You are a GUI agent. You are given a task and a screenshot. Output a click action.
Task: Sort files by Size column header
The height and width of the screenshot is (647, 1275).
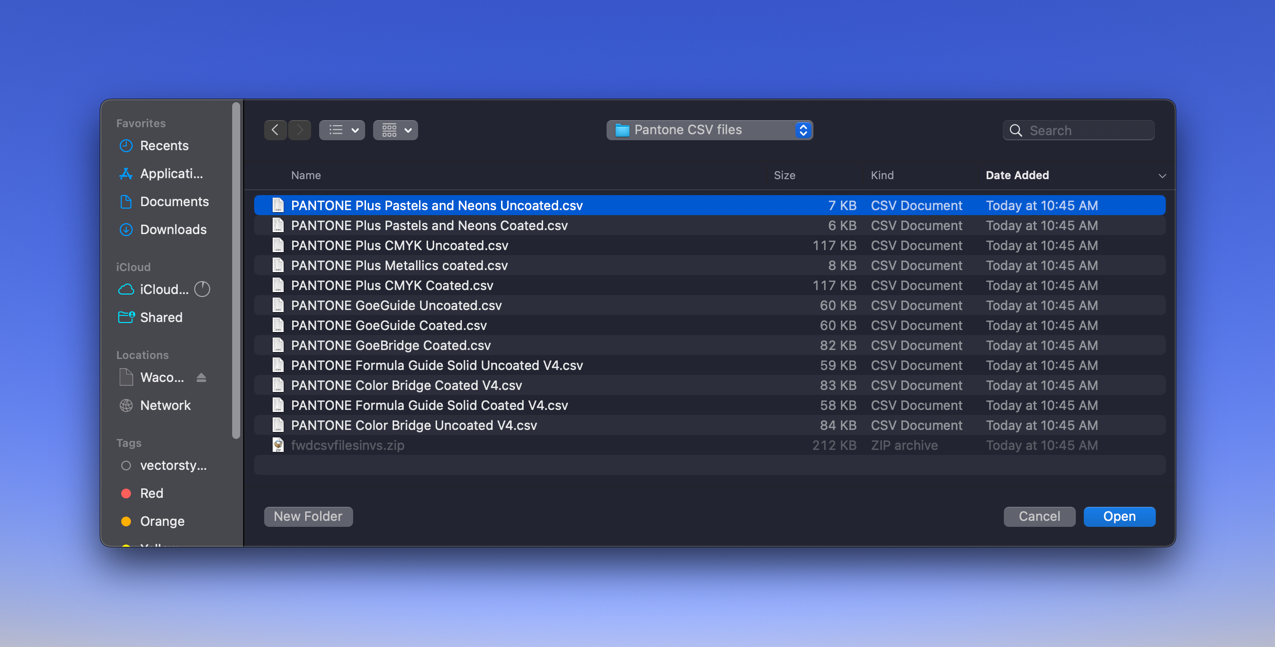coord(784,175)
